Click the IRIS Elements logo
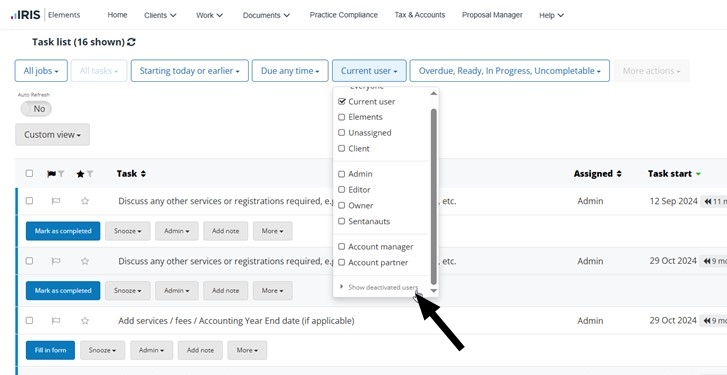Image resolution: width=727 pixels, height=375 pixels. point(45,15)
